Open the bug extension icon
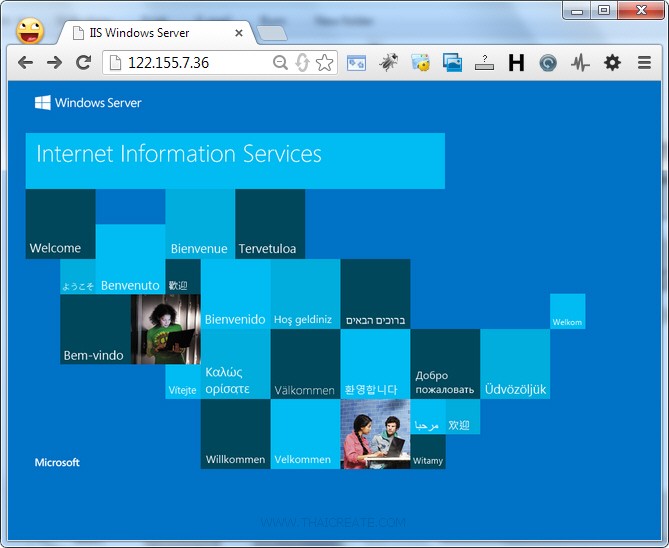 pos(388,62)
